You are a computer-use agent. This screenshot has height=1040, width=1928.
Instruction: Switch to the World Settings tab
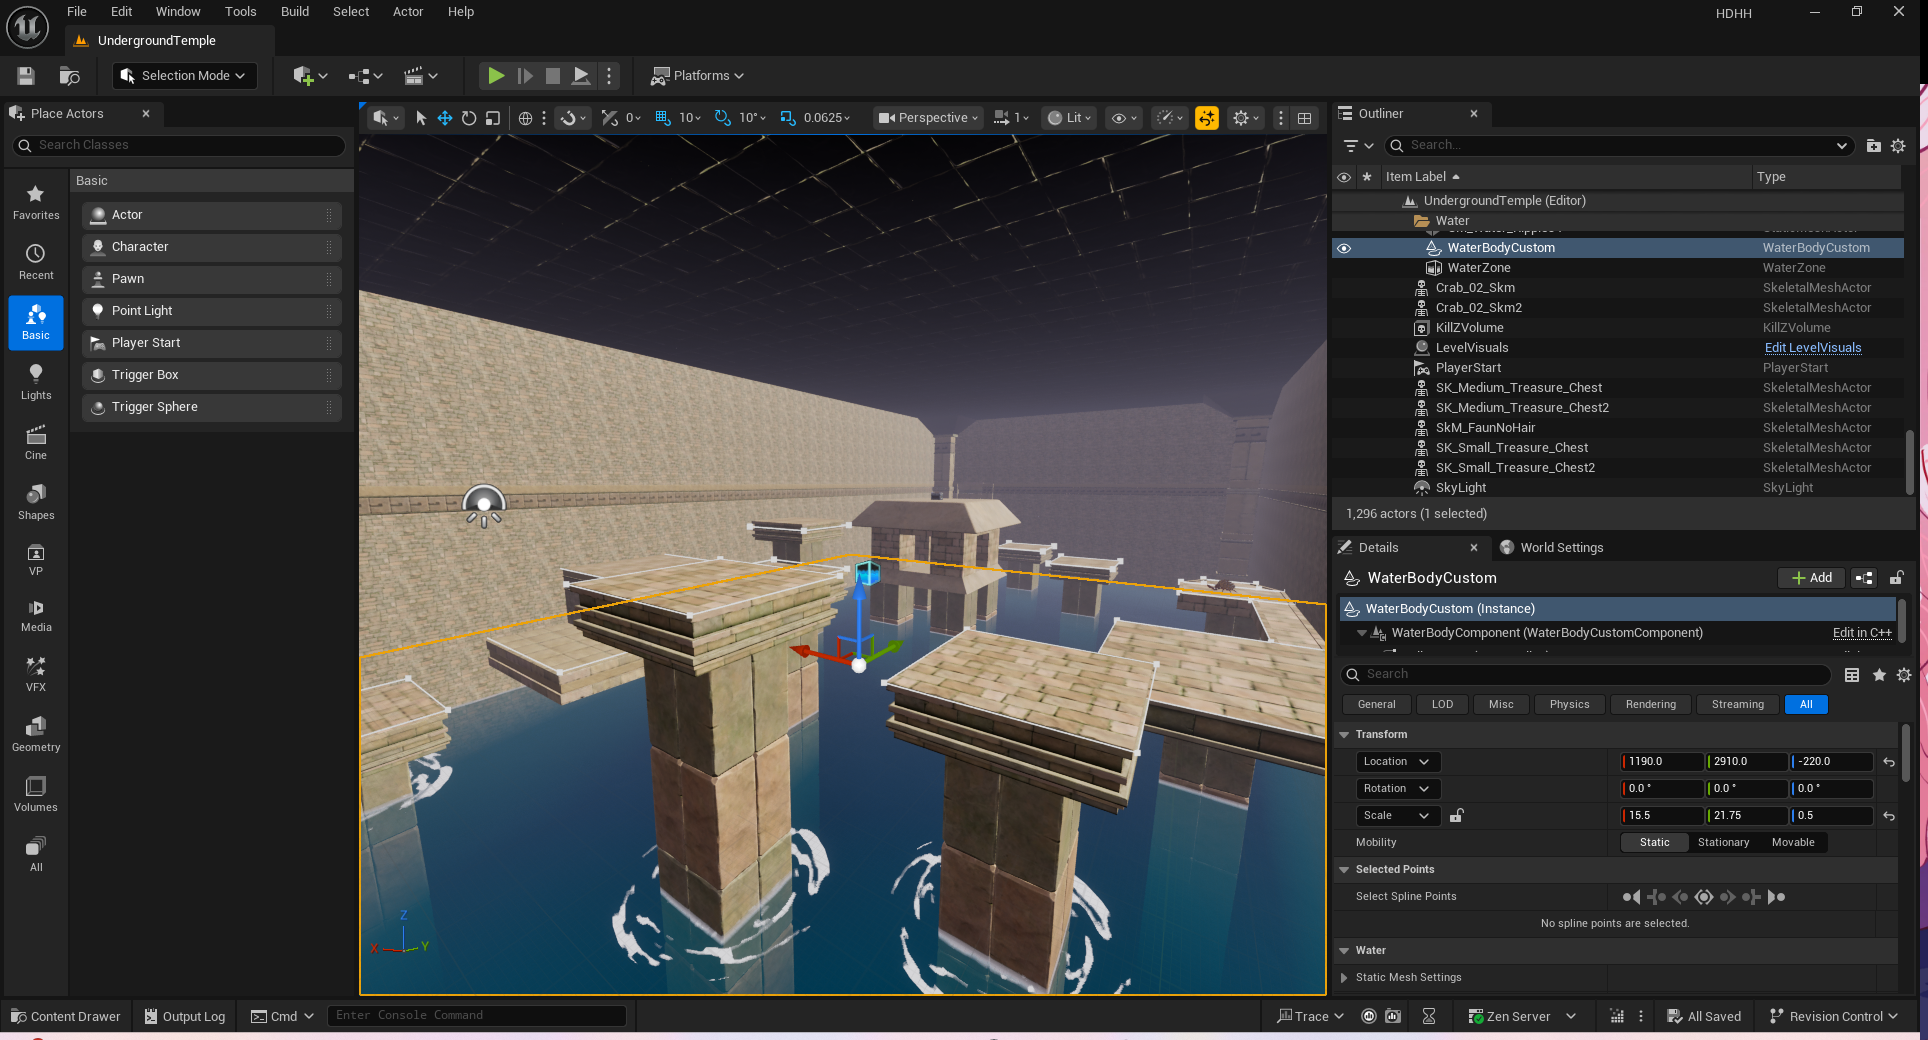[x=1560, y=548]
